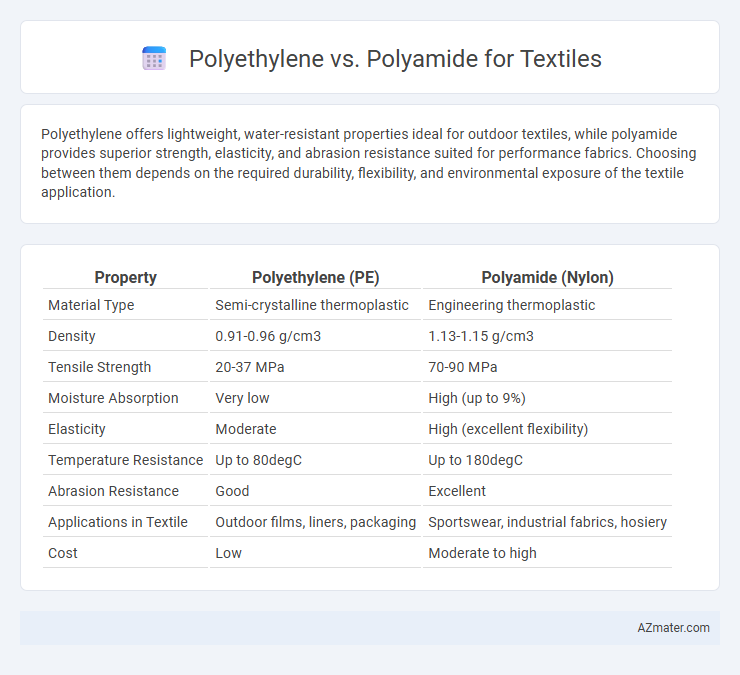Select the 'Tensile Strength' row label
The image size is (740, 675).
(x=100, y=367)
